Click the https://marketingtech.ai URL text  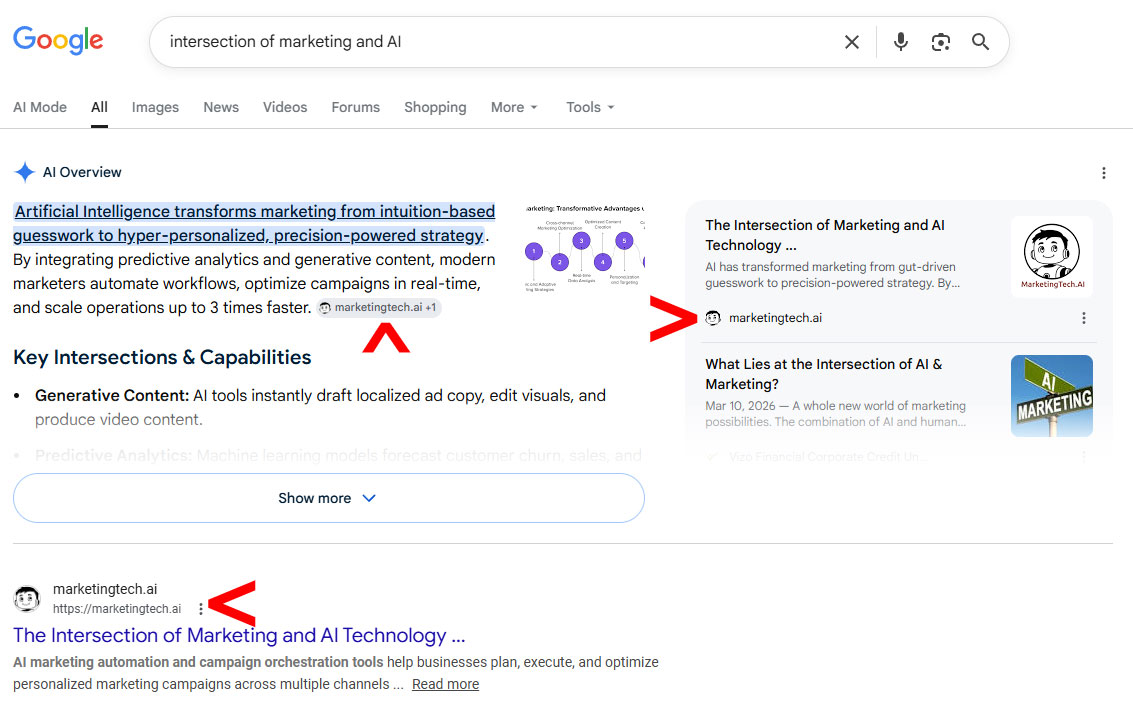tap(117, 609)
